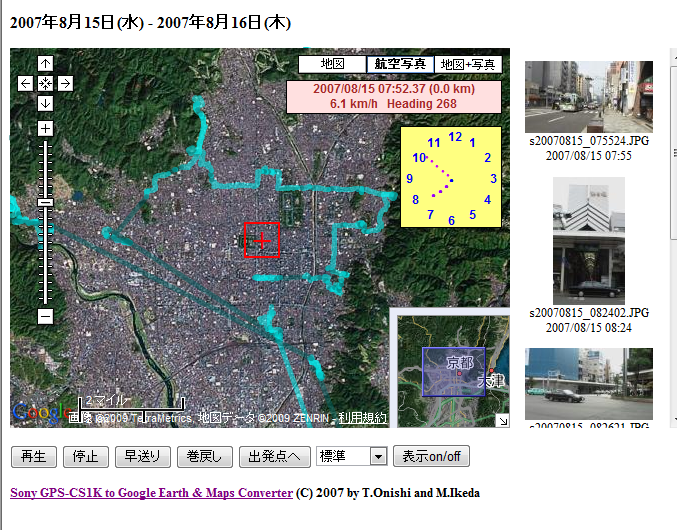The height and width of the screenshot is (530, 677).
Task: Fast forward with 早送り button
Action: pyautogui.click(x=142, y=457)
